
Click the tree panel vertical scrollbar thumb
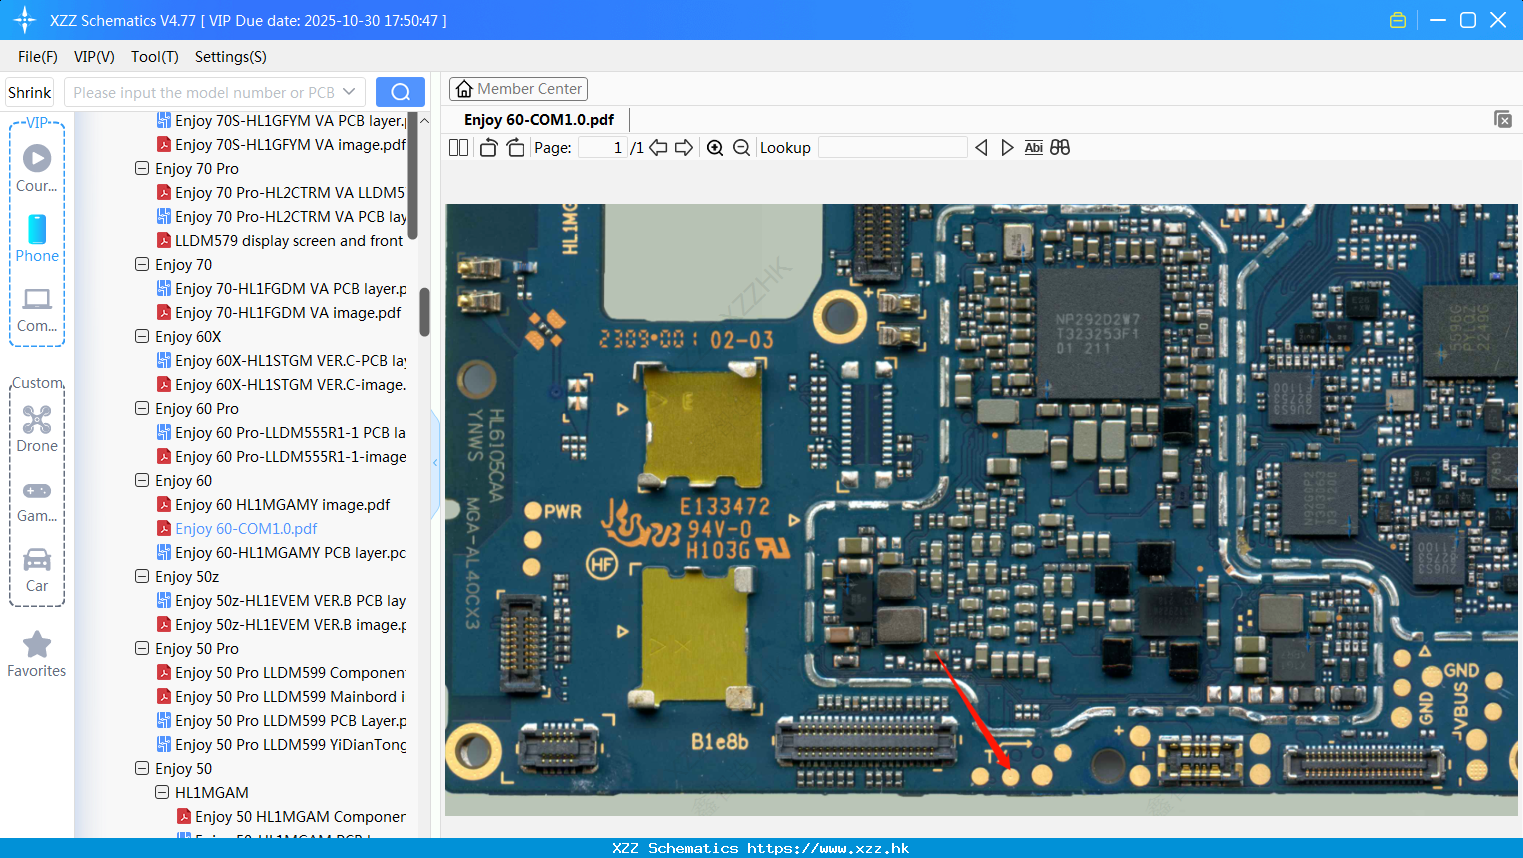pyautogui.click(x=424, y=312)
